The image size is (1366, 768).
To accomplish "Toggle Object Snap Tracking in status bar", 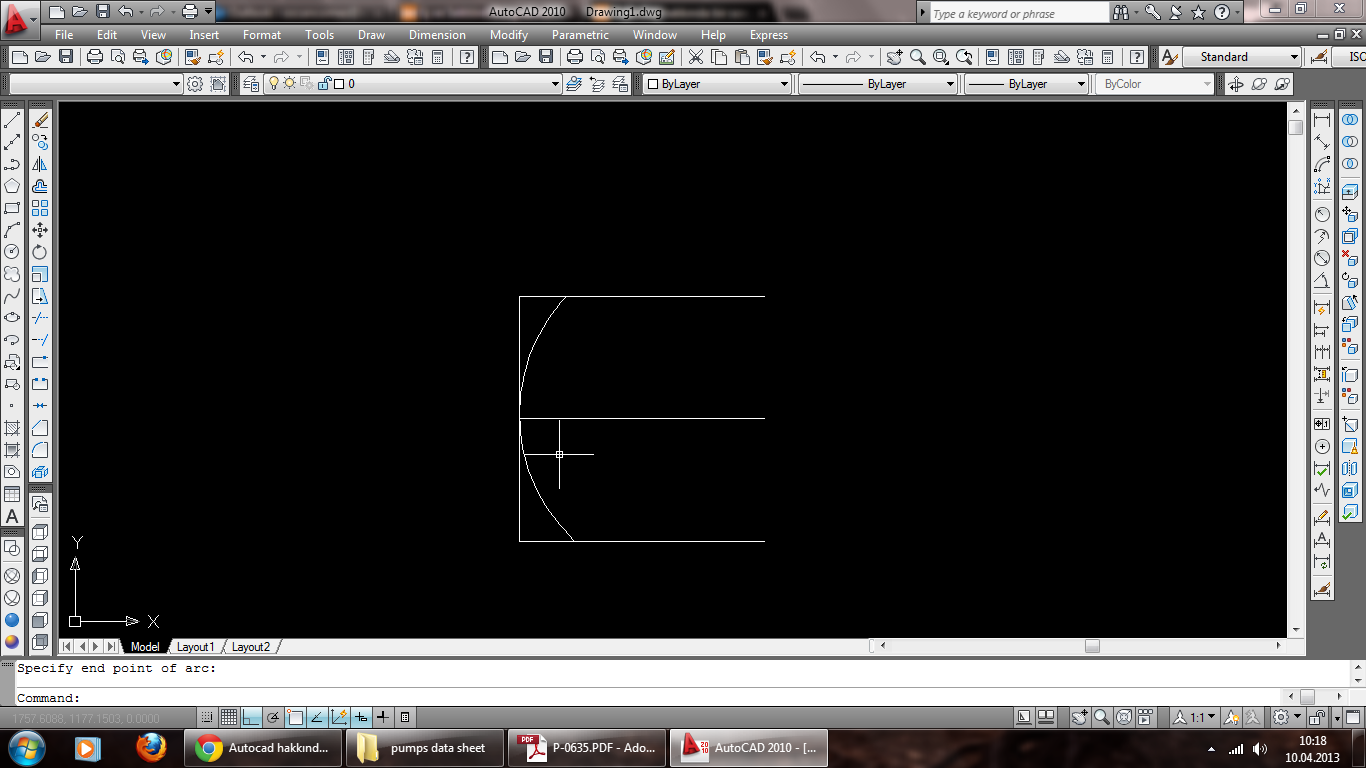I will click(317, 717).
